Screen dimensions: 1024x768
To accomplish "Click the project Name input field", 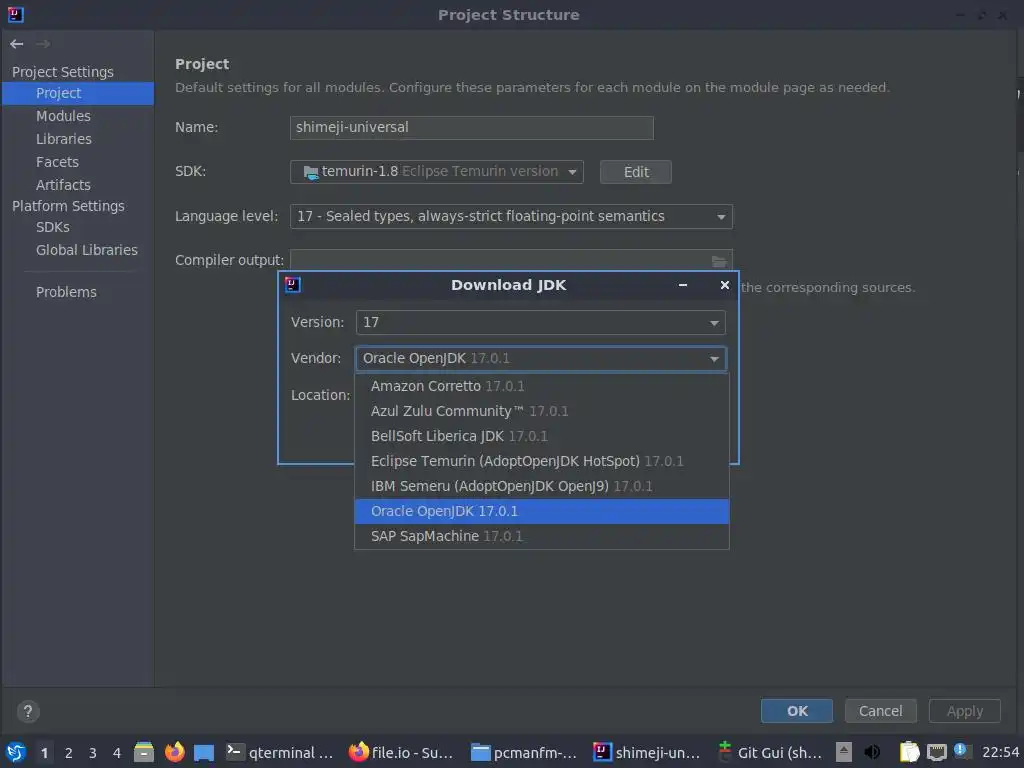I will click(x=472, y=127).
